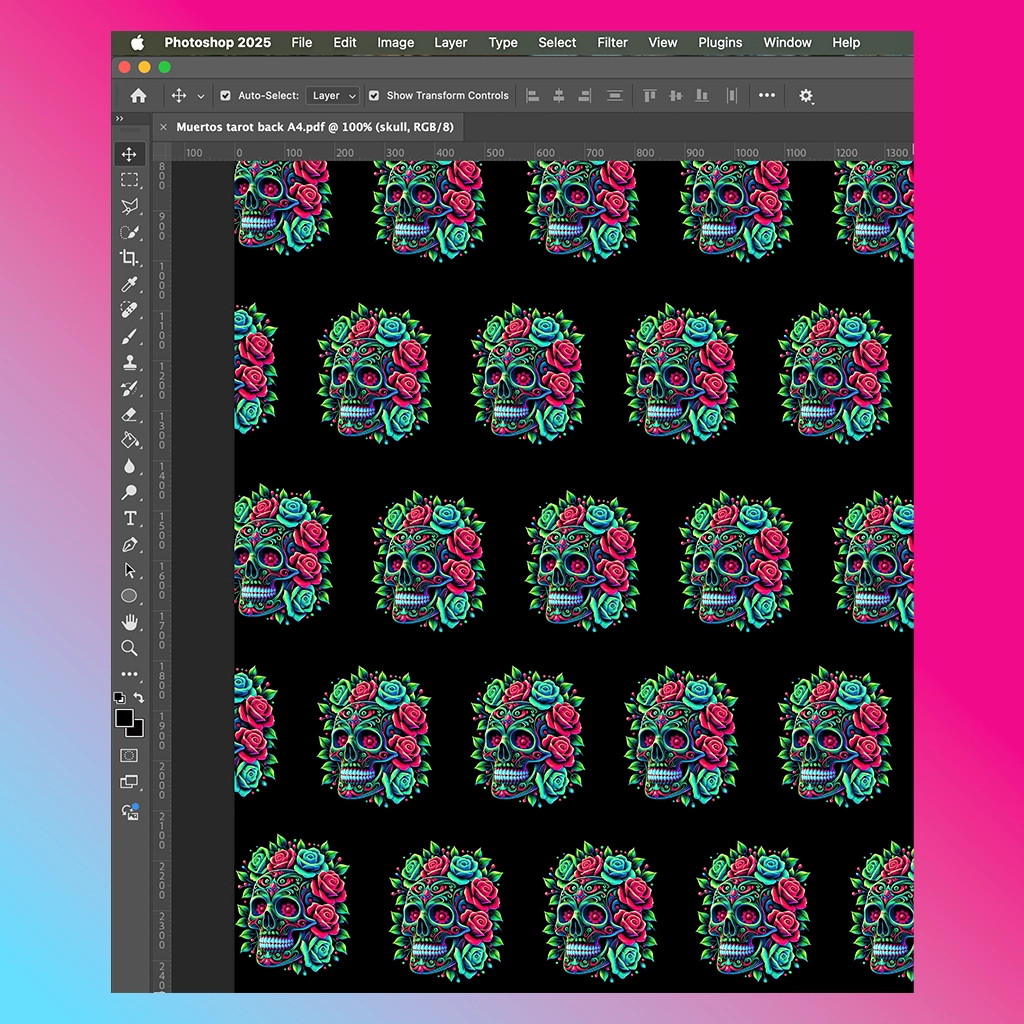Click the Home button in options bar
Image resolution: width=1024 pixels, height=1024 pixels.
click(138, 96)
